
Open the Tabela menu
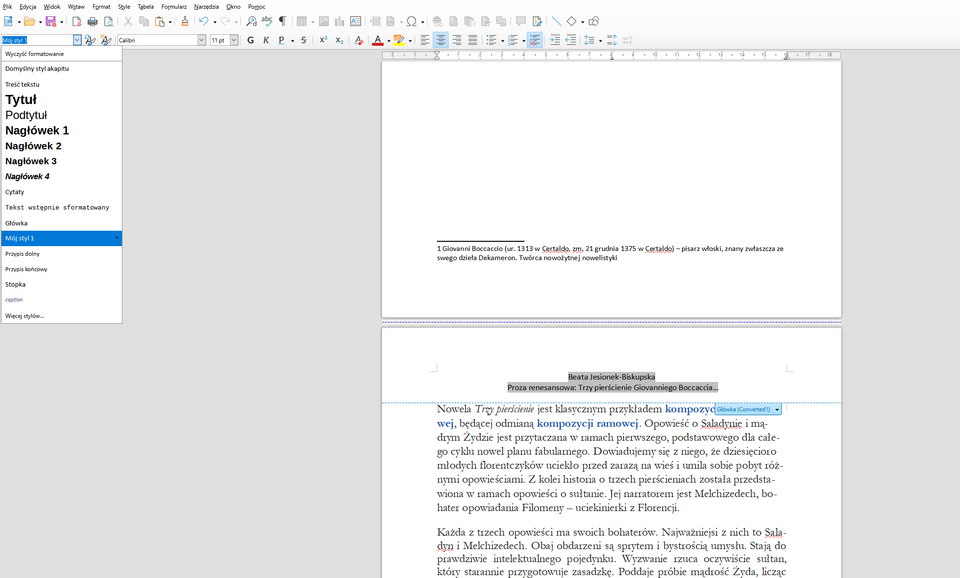point(145,6)
